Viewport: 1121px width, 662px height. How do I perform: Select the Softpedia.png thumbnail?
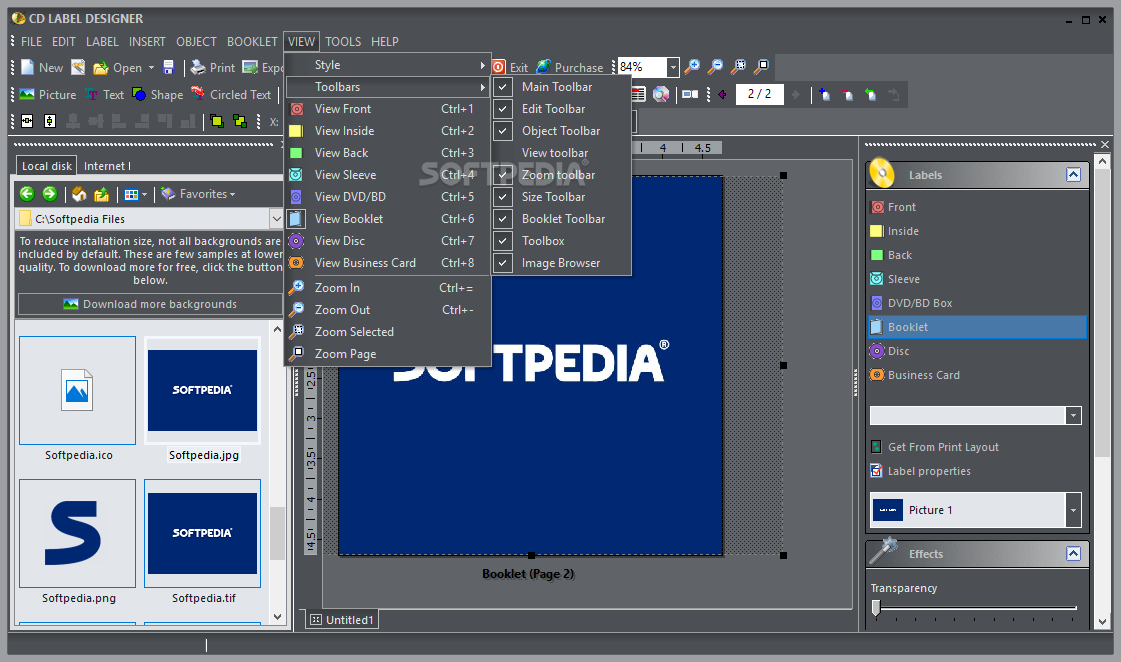pos(78,533)
